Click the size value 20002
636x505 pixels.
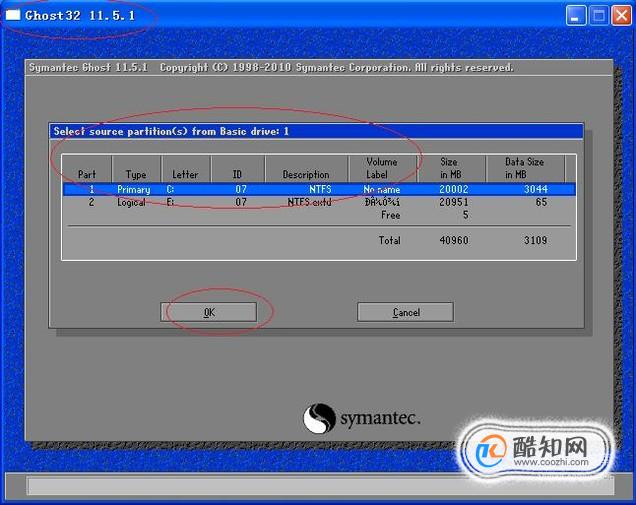pos(453,189)
